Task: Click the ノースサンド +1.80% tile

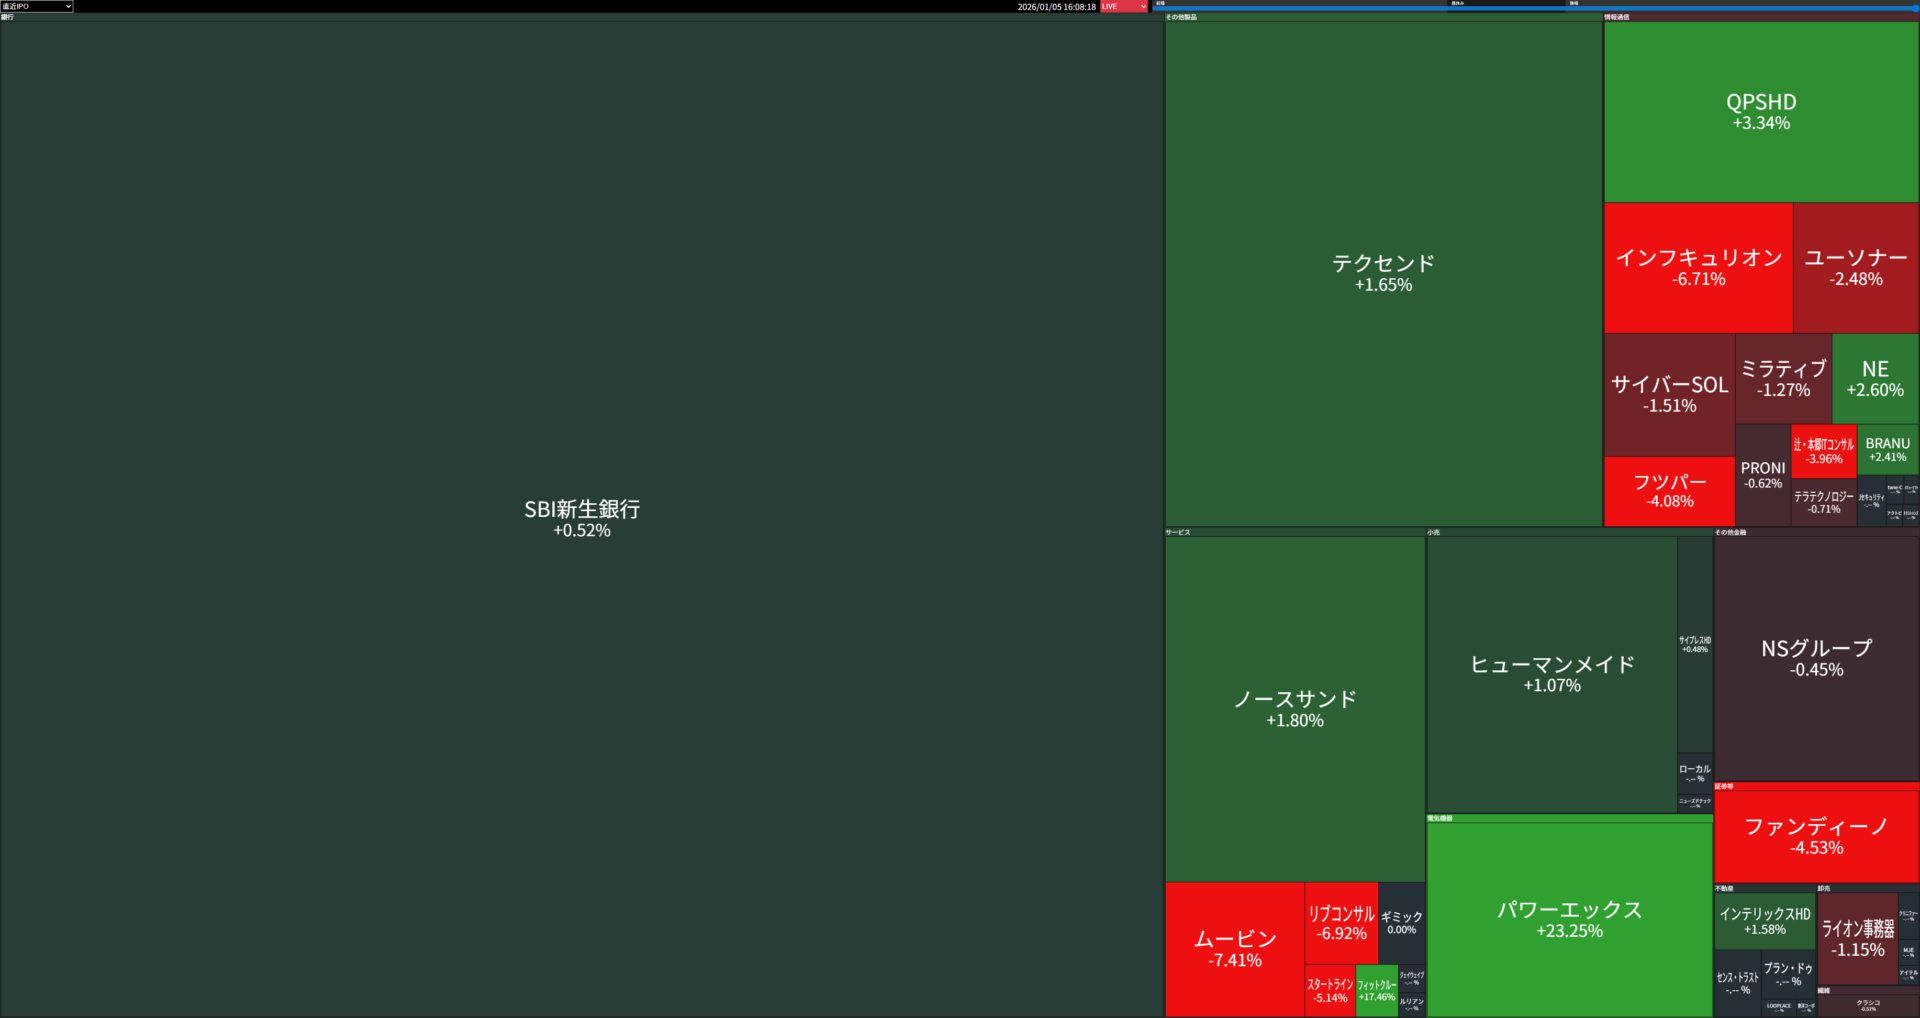Action: [x=1294, y=708]
